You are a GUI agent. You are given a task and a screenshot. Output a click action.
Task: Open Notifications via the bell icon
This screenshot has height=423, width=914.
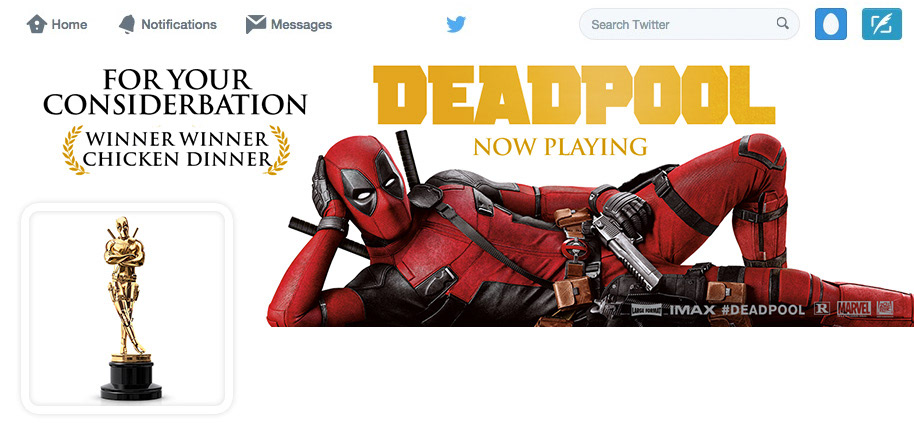tap(127, 24)
